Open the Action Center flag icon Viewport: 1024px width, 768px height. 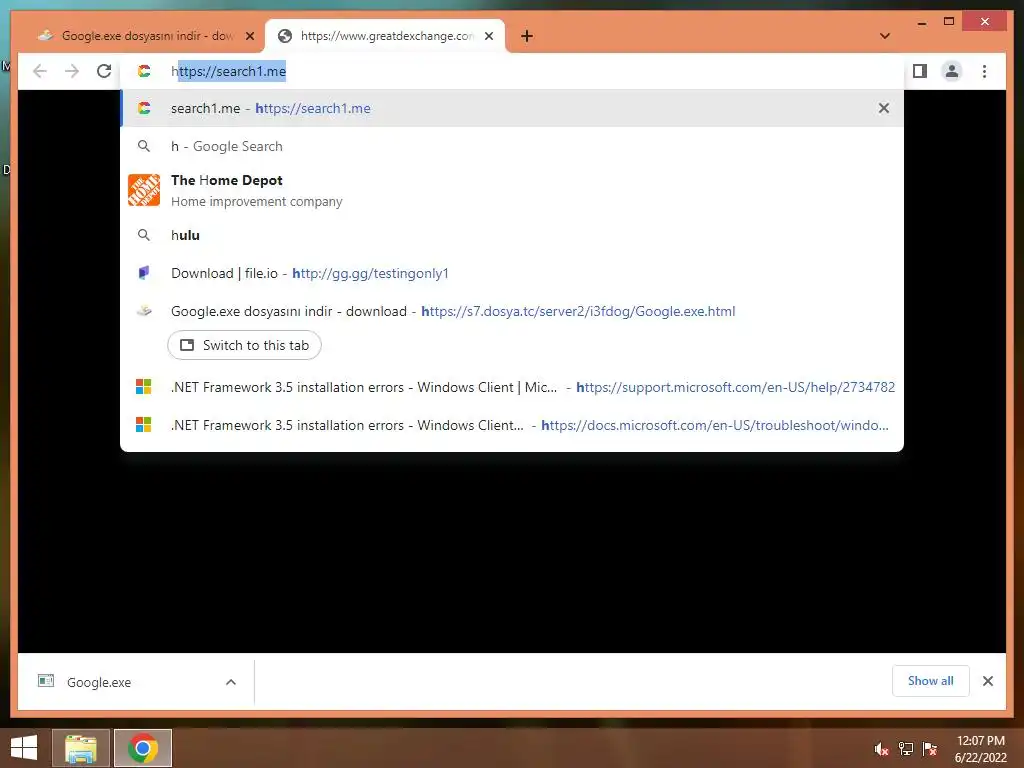point(930,749)
